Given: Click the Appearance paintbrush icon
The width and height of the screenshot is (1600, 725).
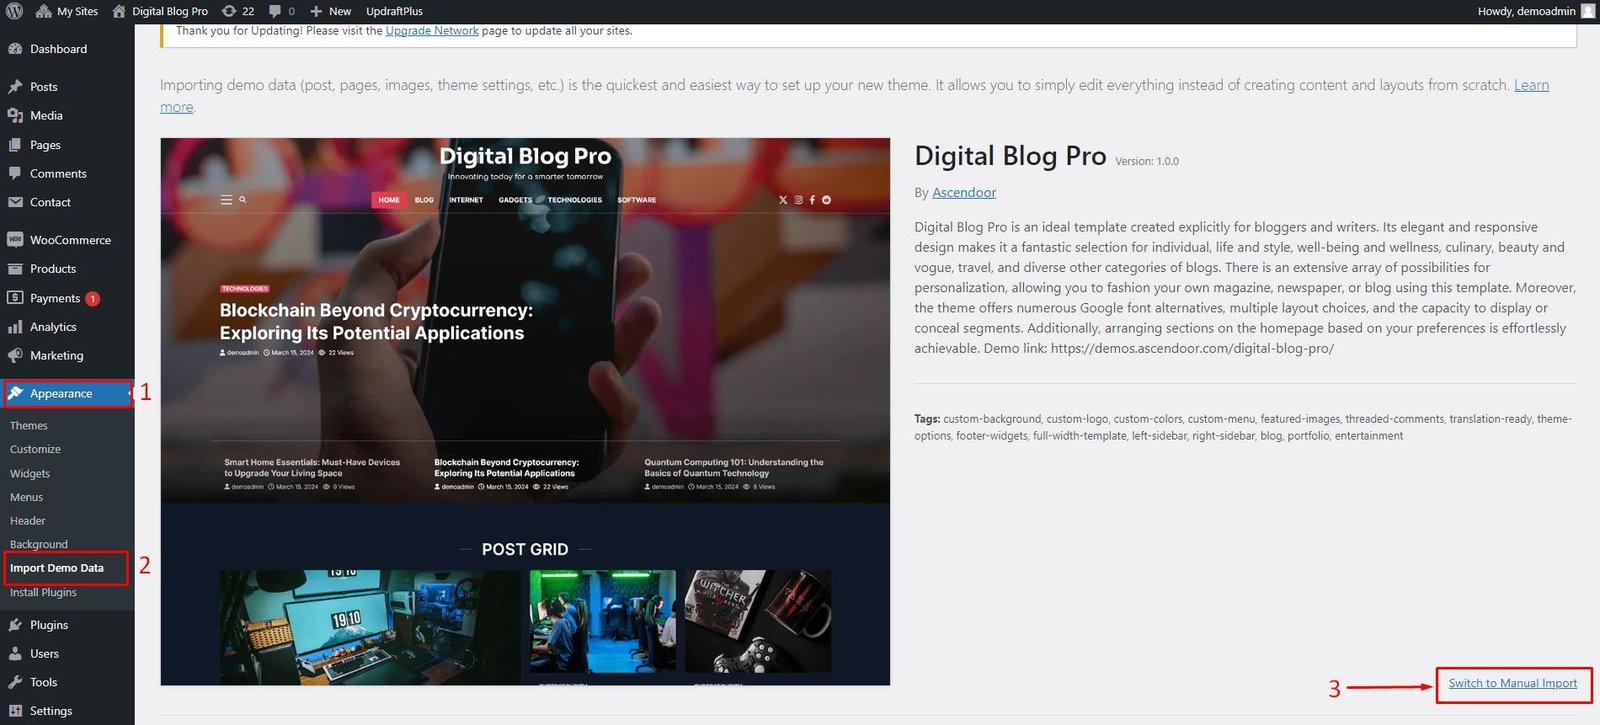Looking at the screenshot, I should pyautogui.click(x=15, y=393).
